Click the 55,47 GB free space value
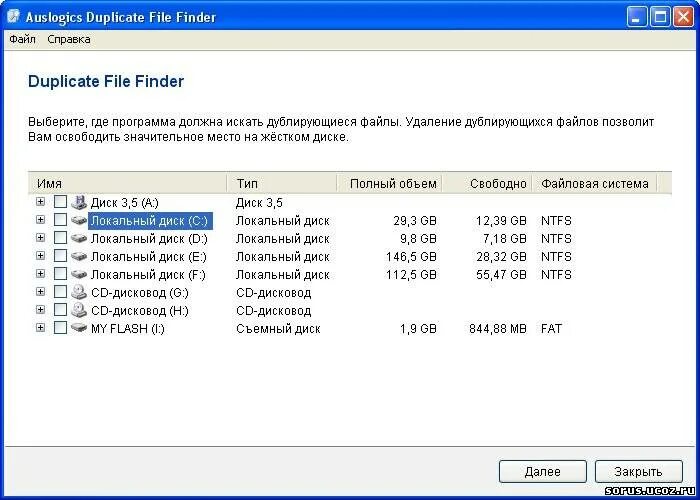The height and width of the screenshot is (500, 700). pyautogui.click(x=501, y=275)
